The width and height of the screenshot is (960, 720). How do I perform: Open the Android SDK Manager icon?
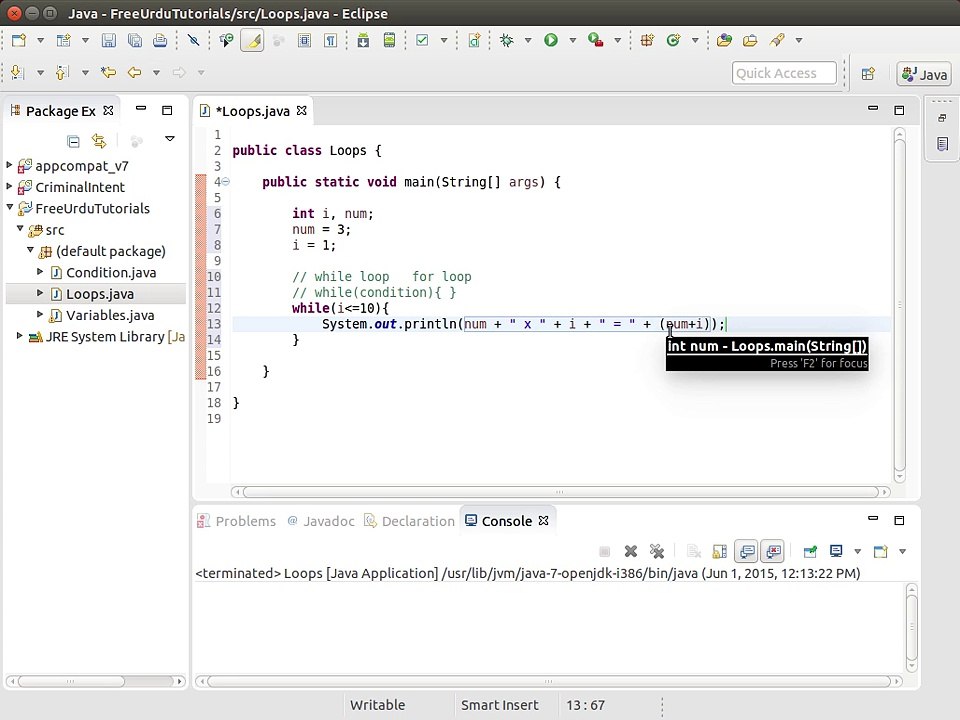363,40
